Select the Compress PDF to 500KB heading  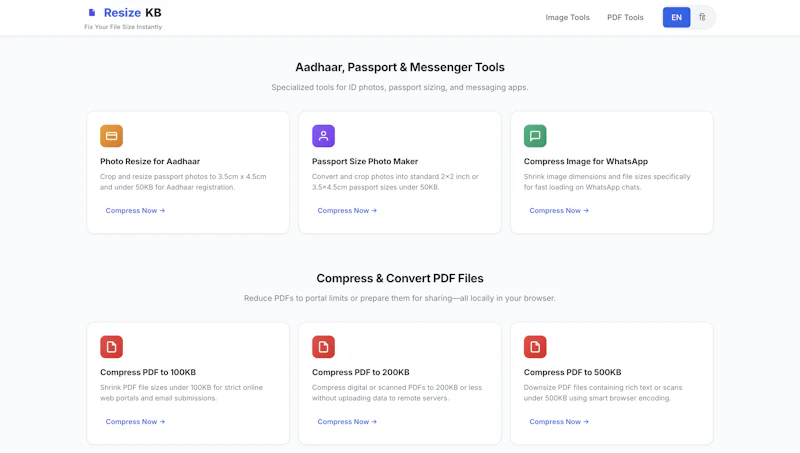pos(572,372)
